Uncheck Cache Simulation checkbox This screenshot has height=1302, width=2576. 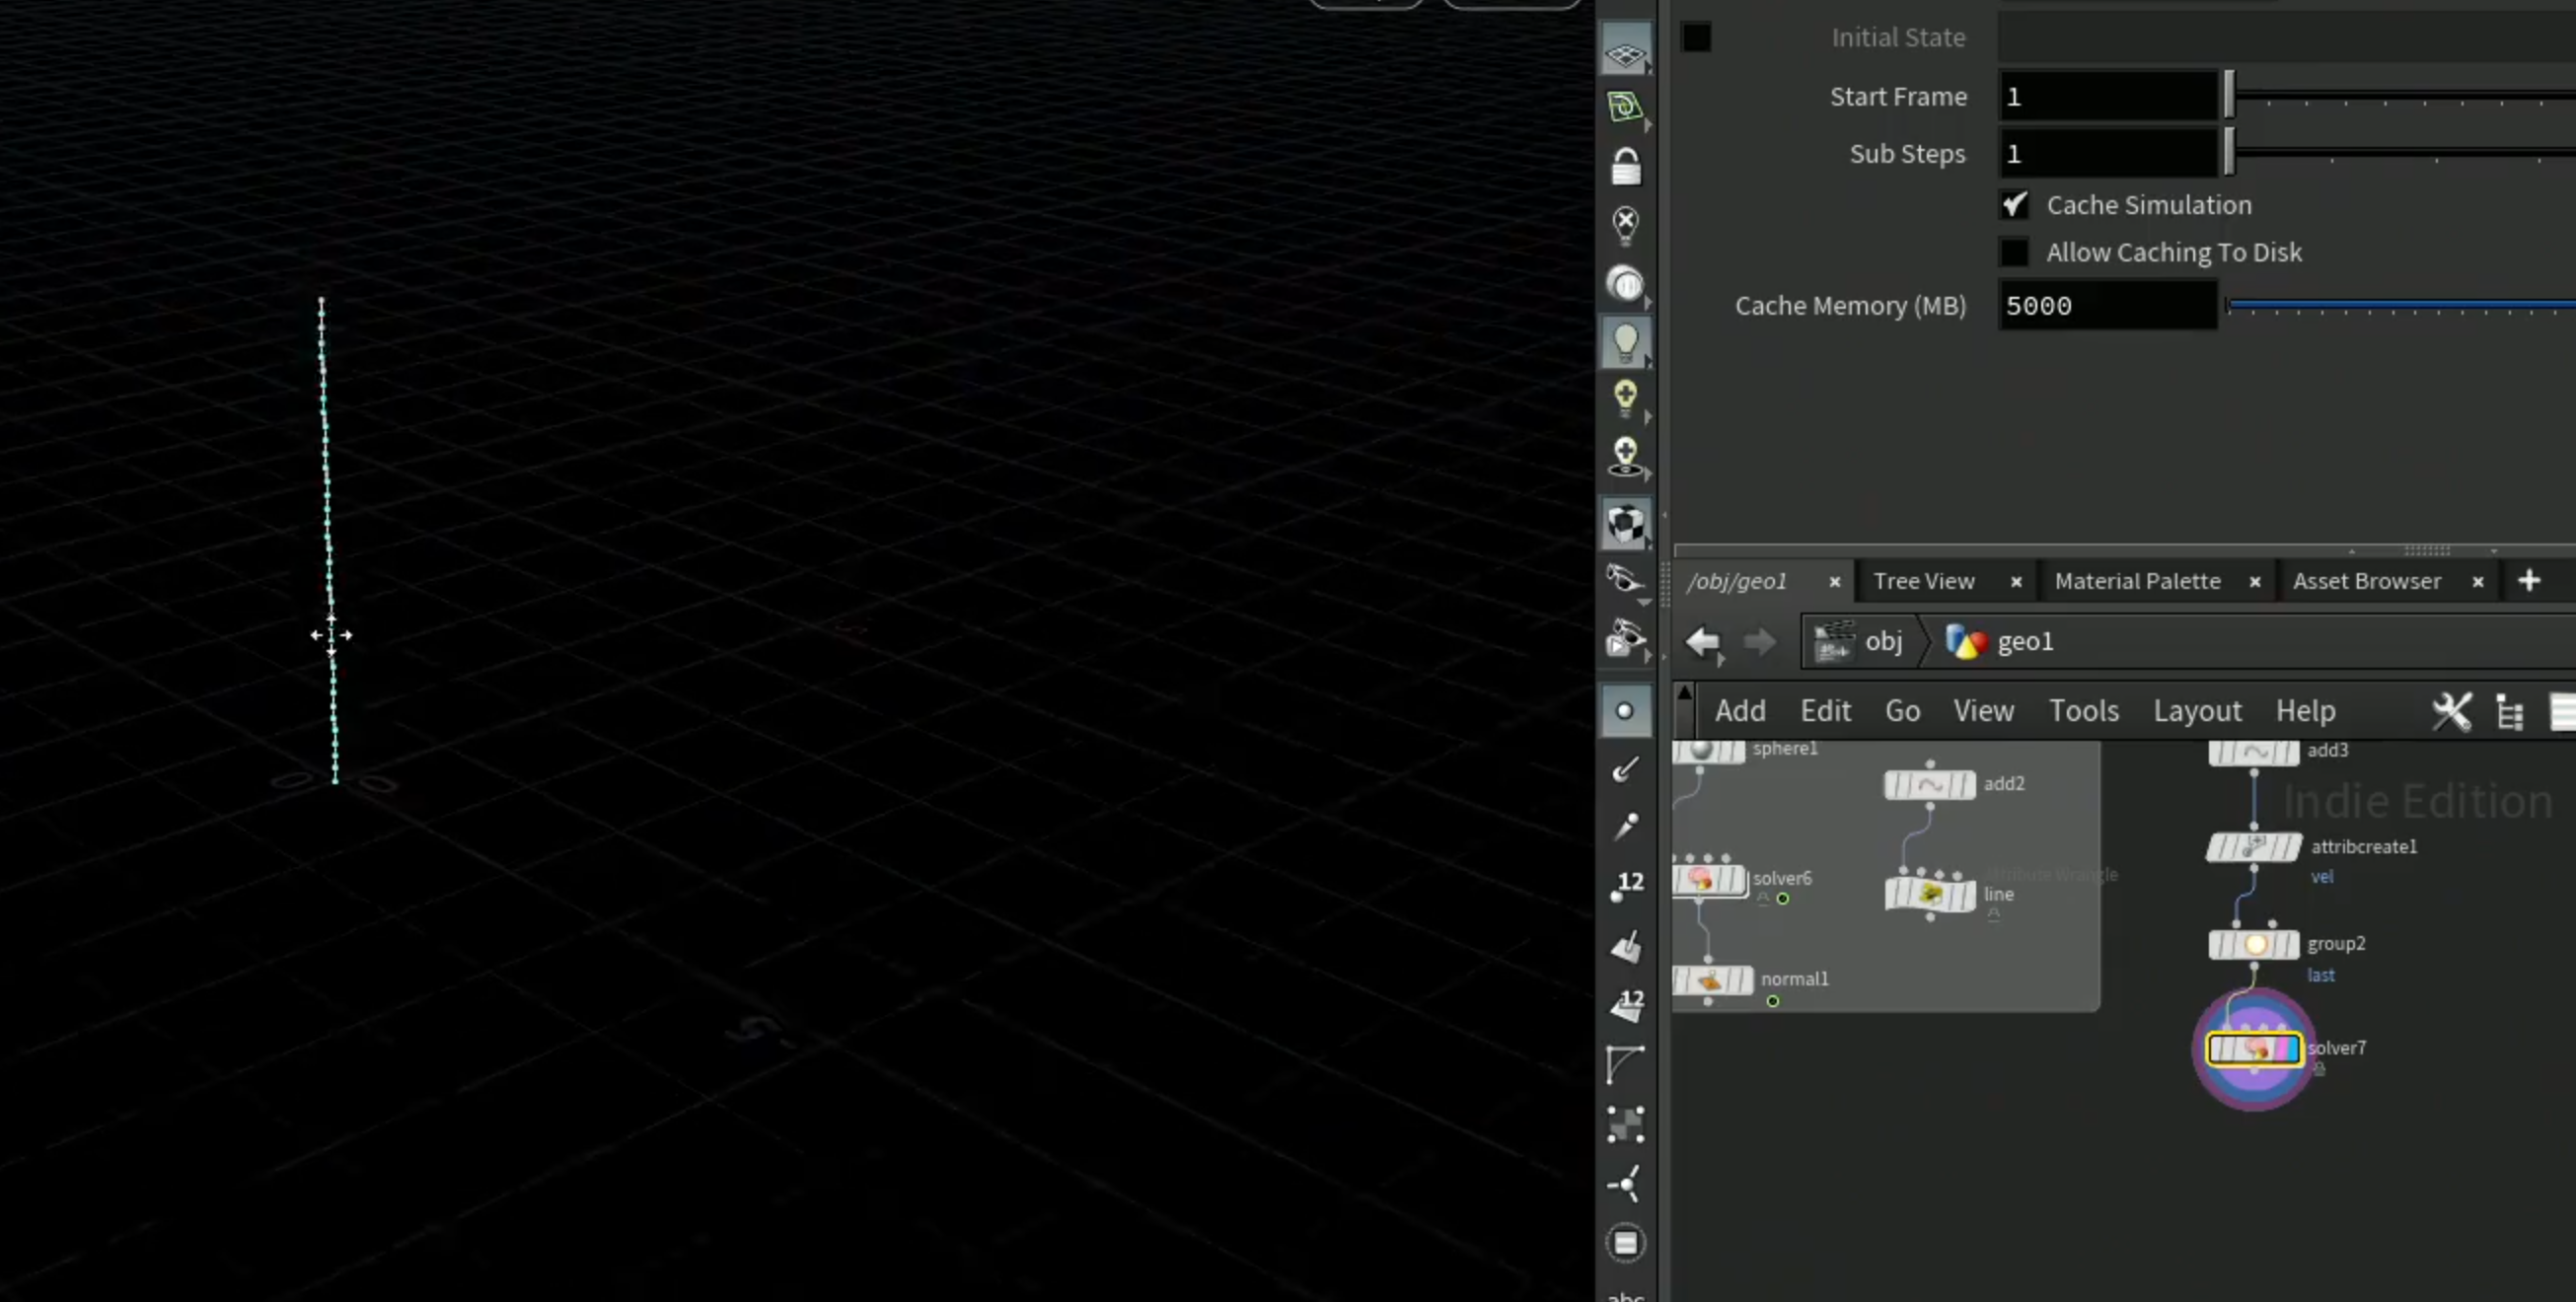pyautogui.click(x=2014, y=205)
